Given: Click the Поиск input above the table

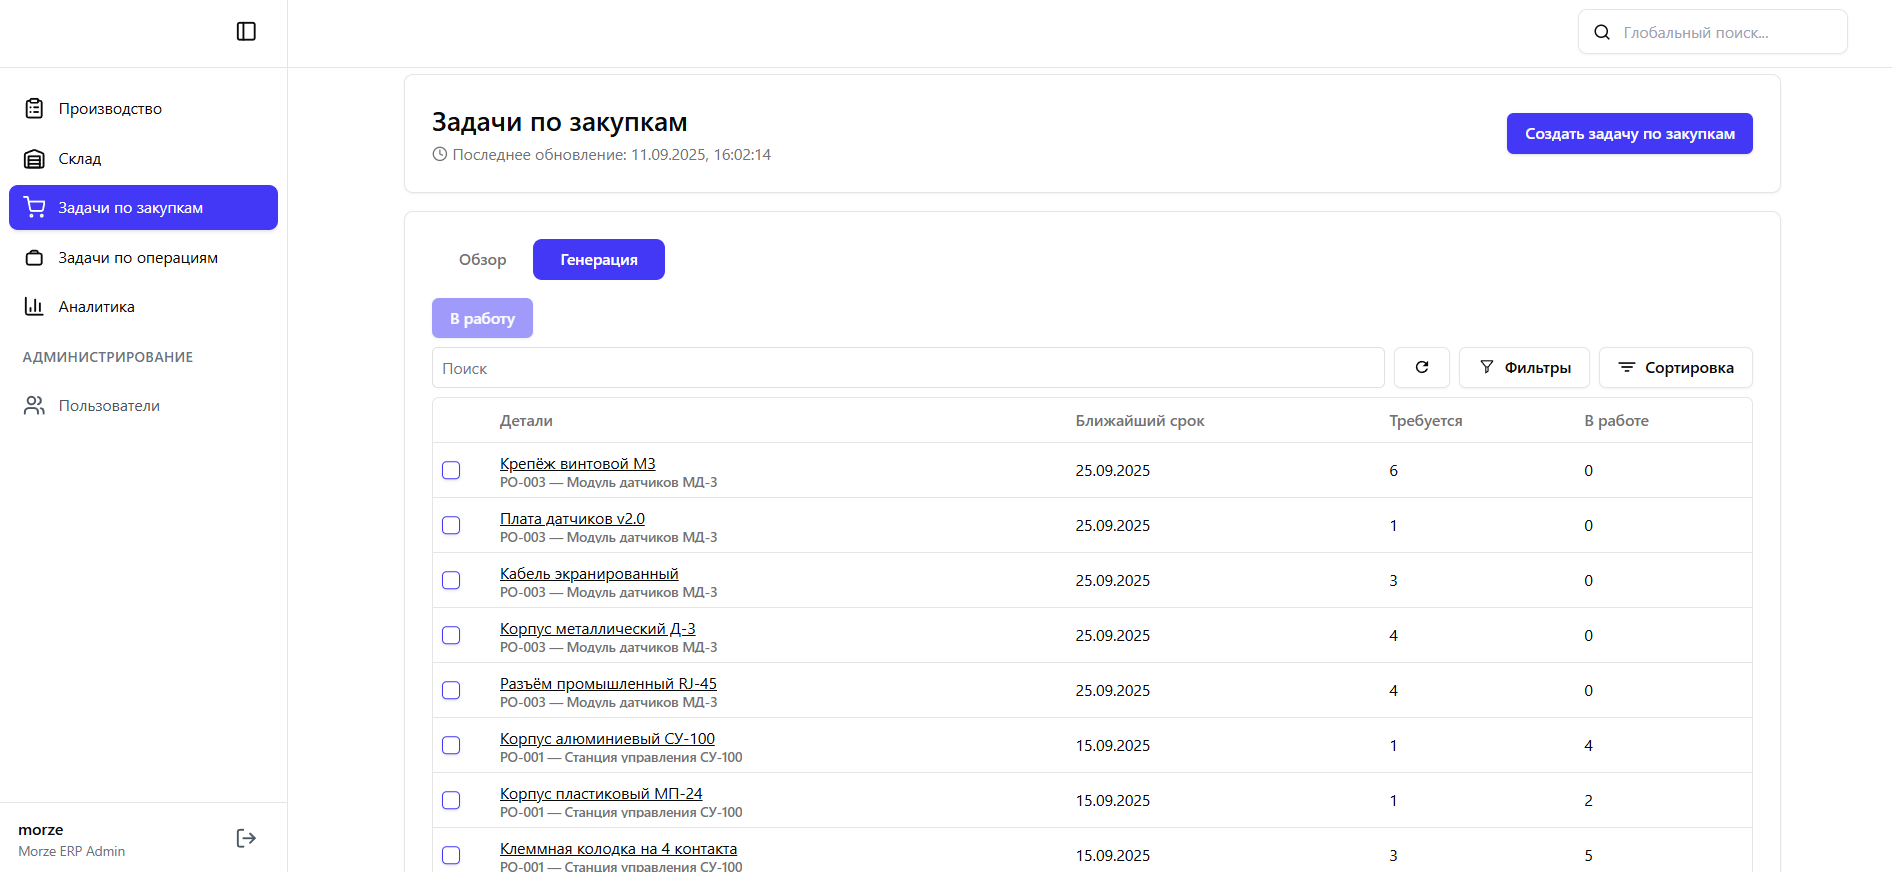Looking at the screenshot, I should pos(907,368).
